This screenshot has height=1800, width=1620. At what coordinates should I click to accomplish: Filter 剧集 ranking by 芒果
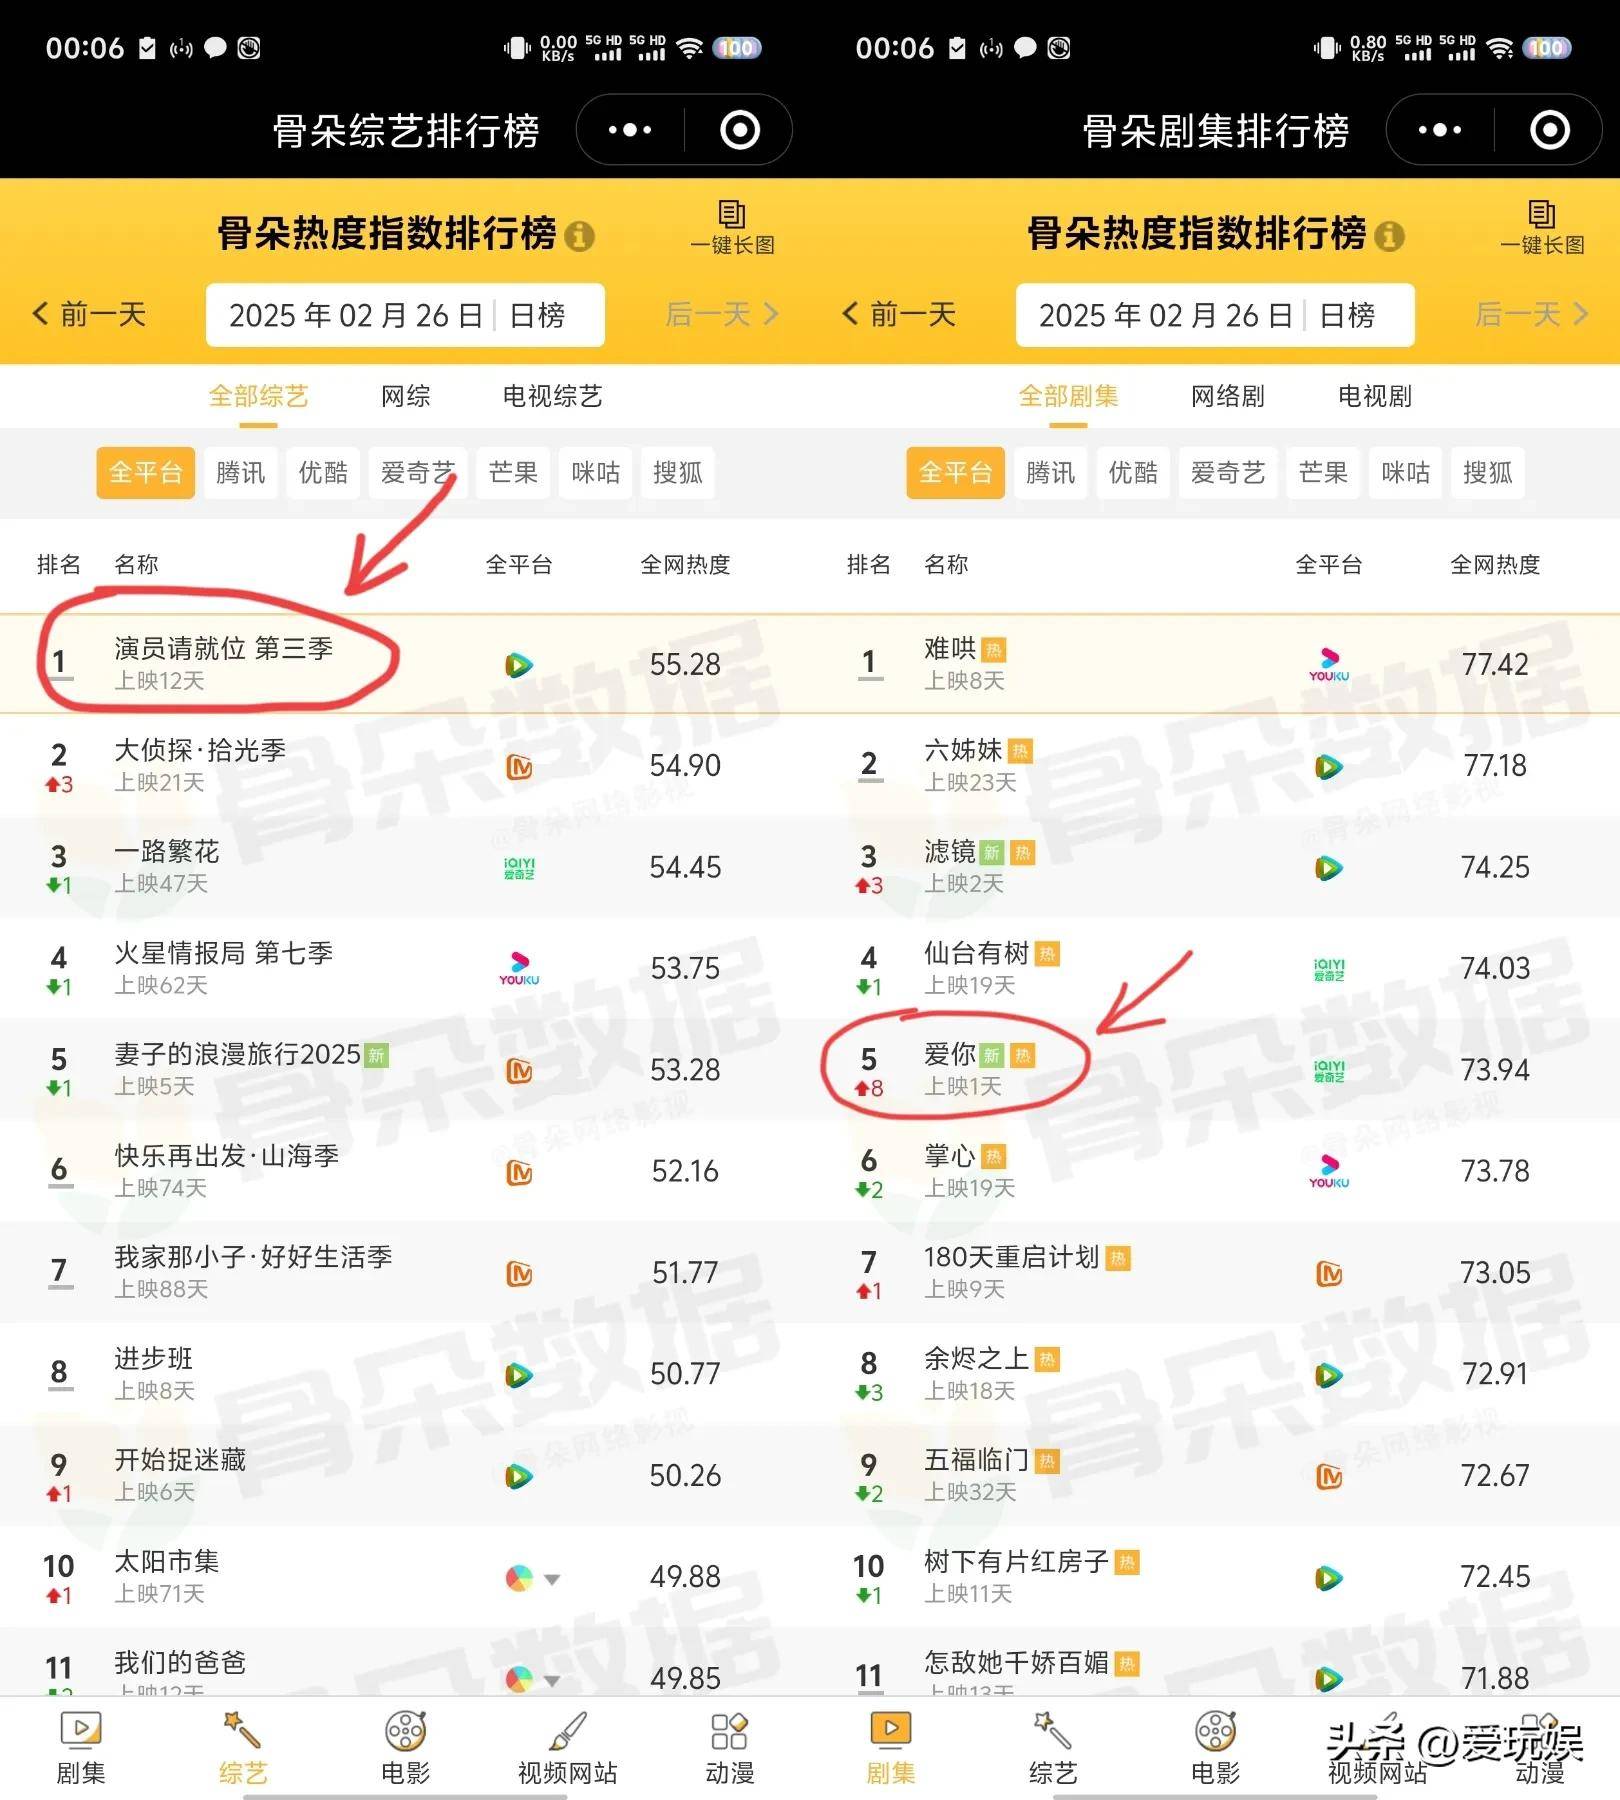[1323, 472]
